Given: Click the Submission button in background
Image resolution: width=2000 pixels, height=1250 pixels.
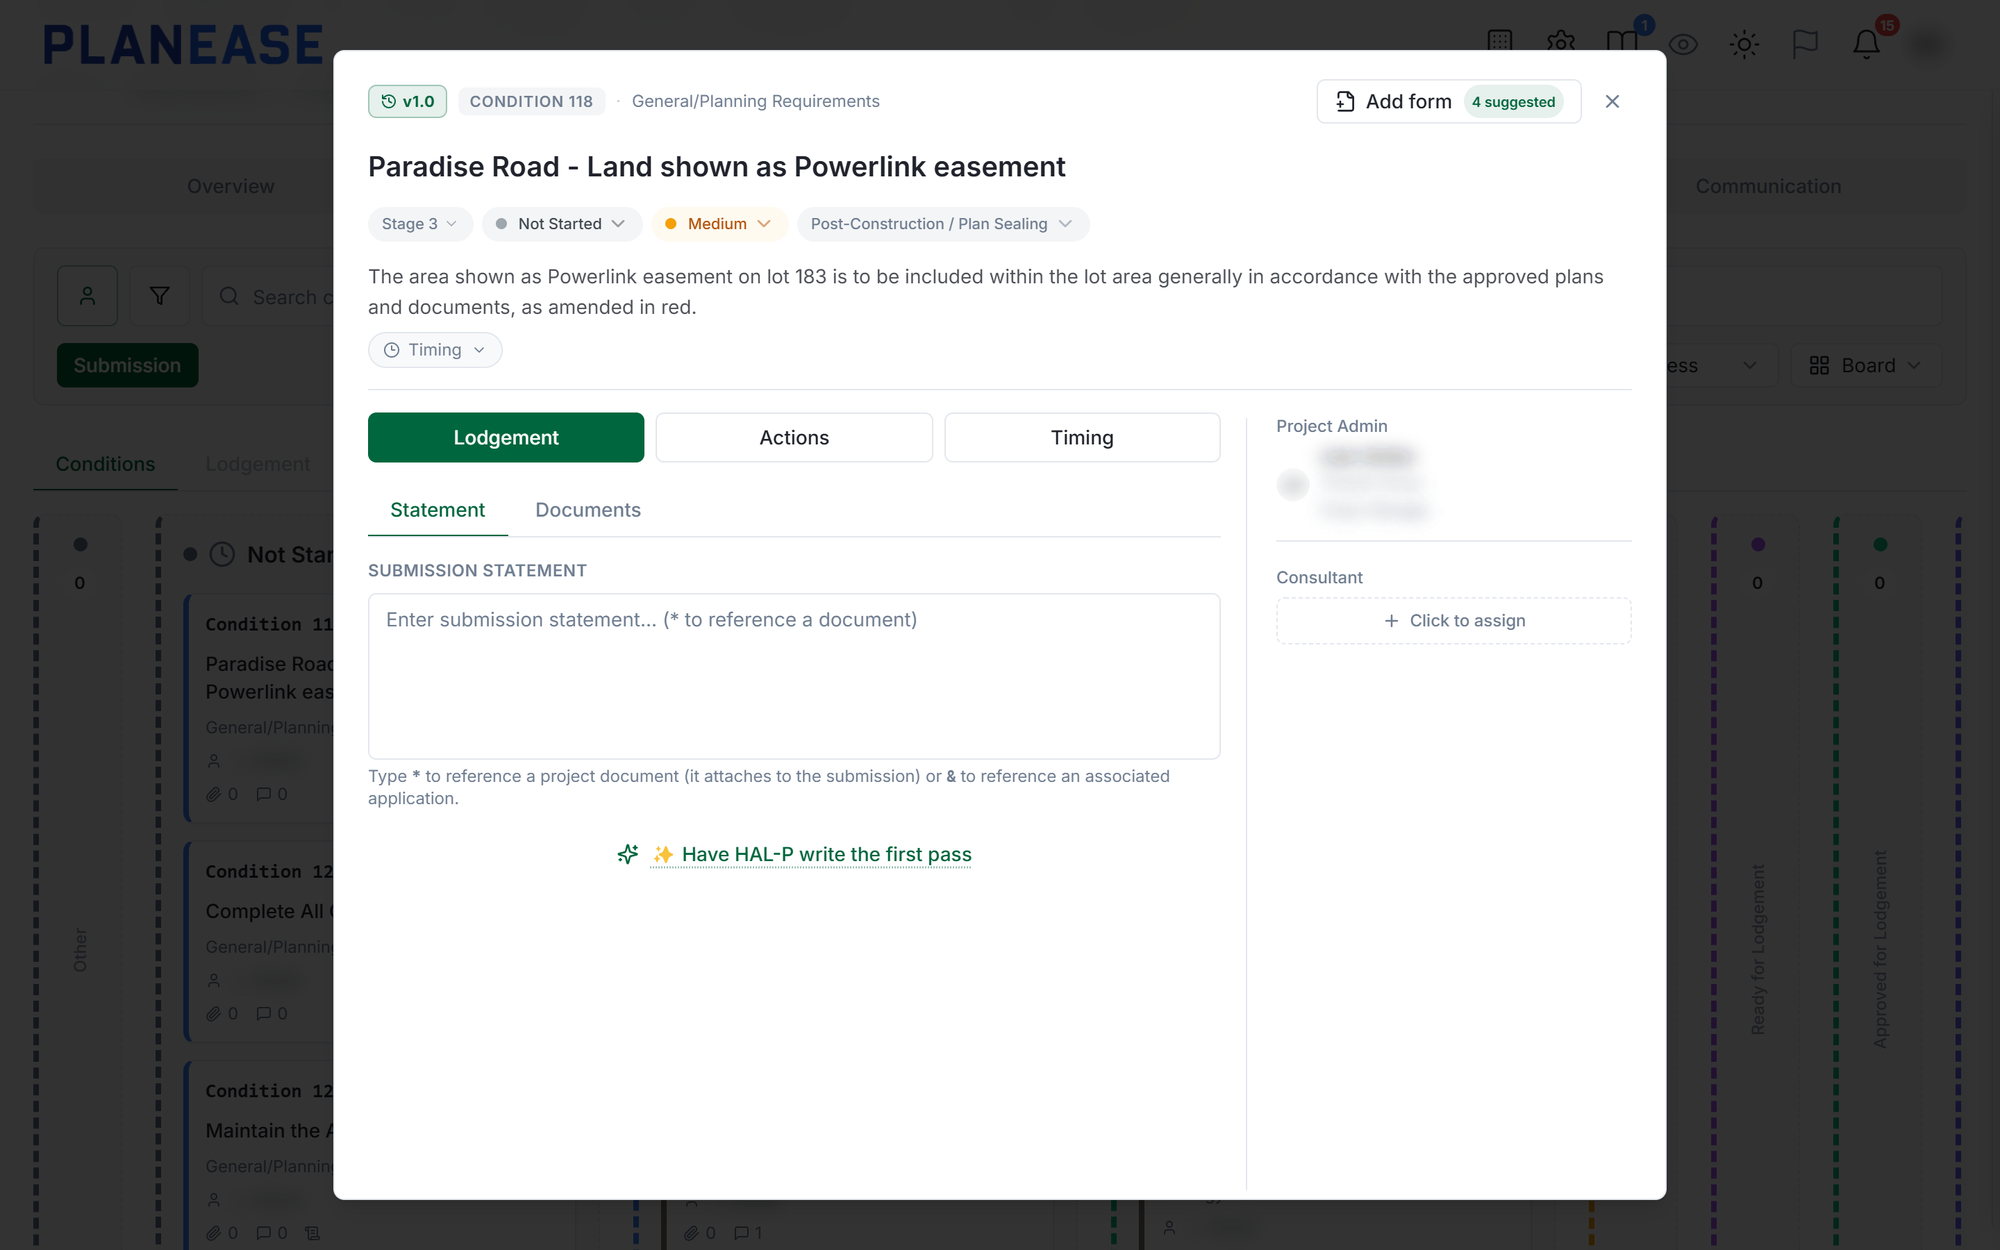Looking at the screenshot, I should (127, 366).
